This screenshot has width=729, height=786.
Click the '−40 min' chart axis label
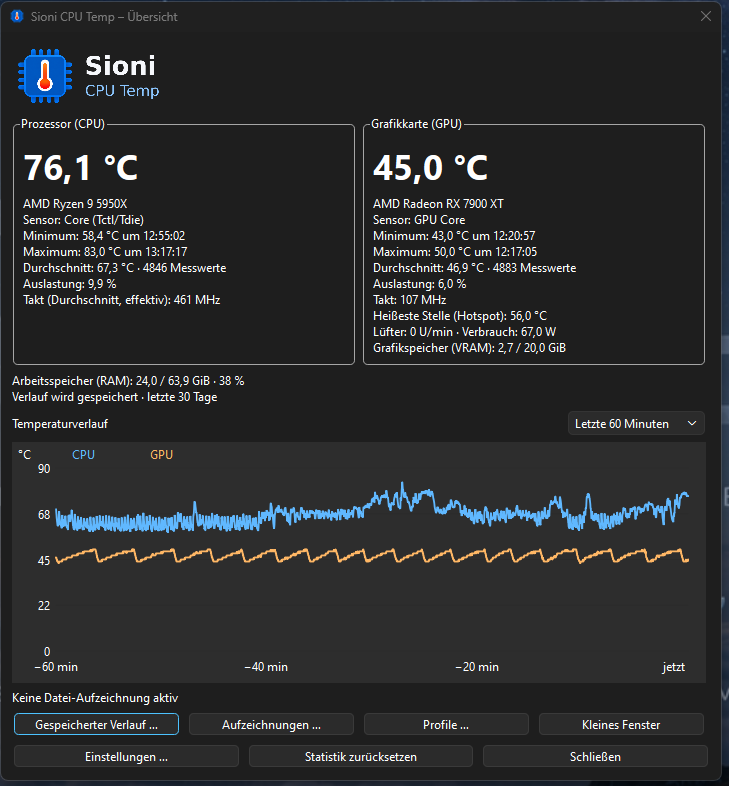pos(266,667)
